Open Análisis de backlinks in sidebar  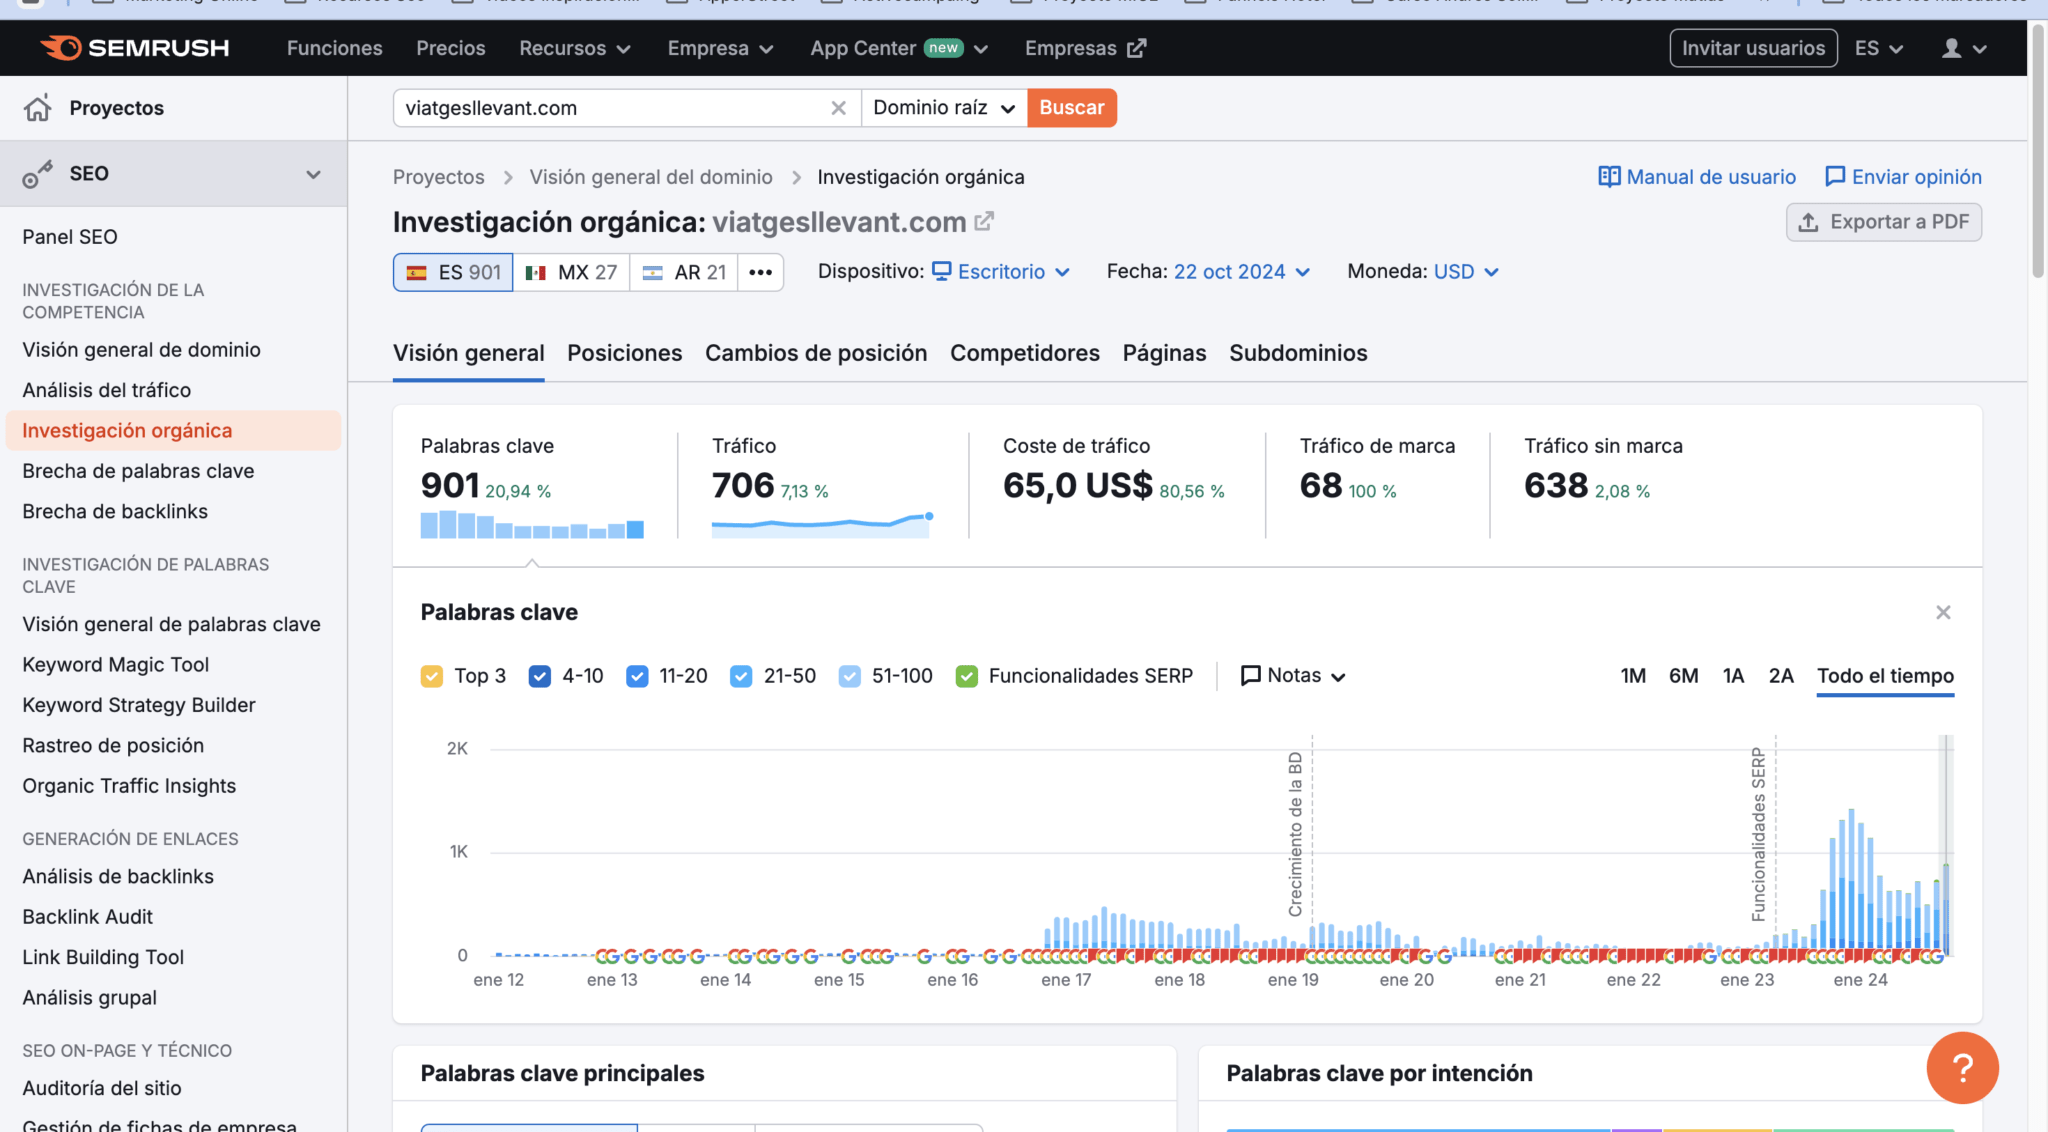(118, 877)
